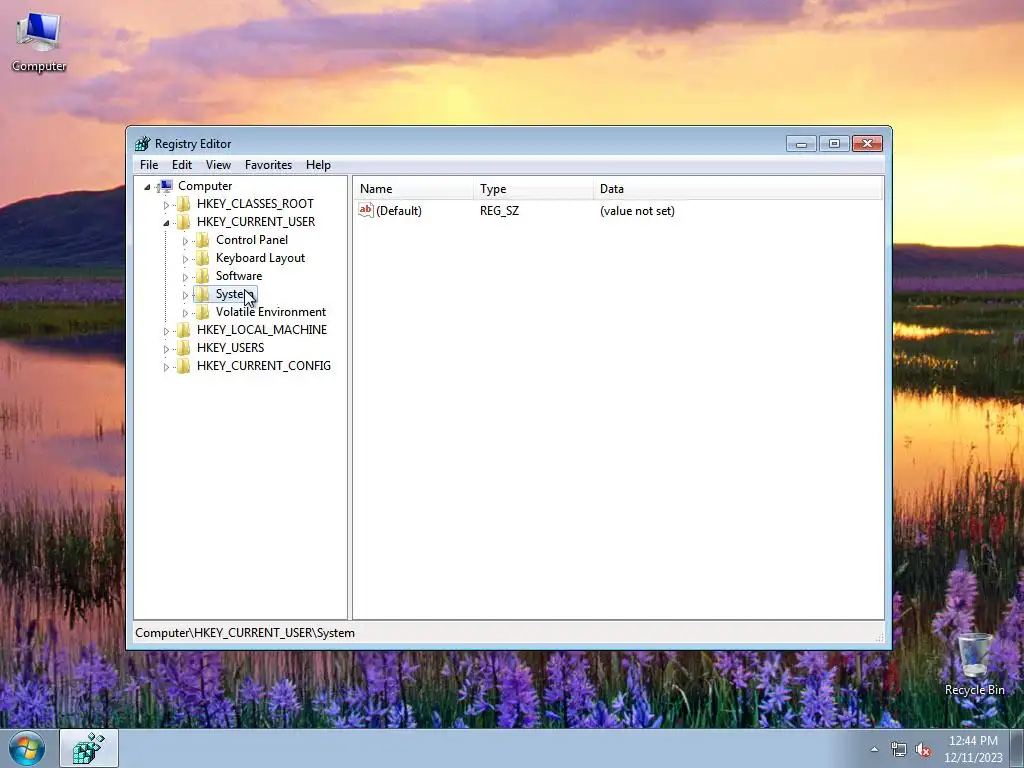1024x768 pixels.
Task: Select the Software key label
Action: [239, 276]
